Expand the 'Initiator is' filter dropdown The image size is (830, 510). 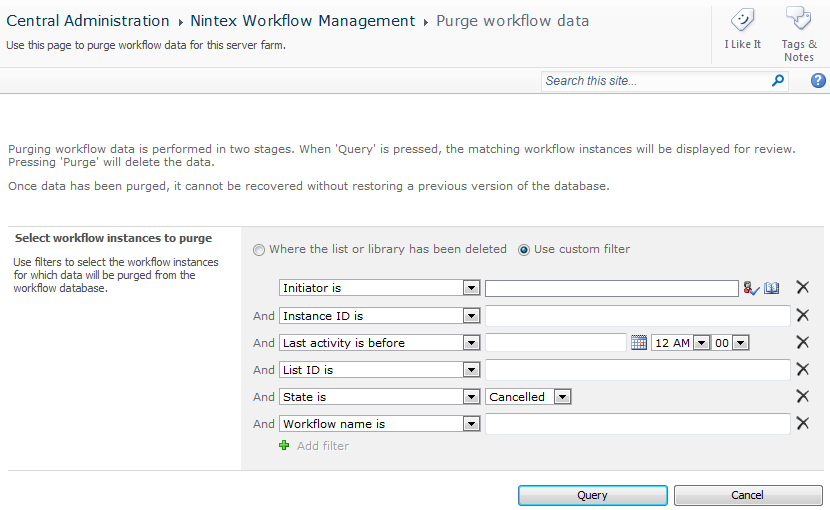click(471, 288)
